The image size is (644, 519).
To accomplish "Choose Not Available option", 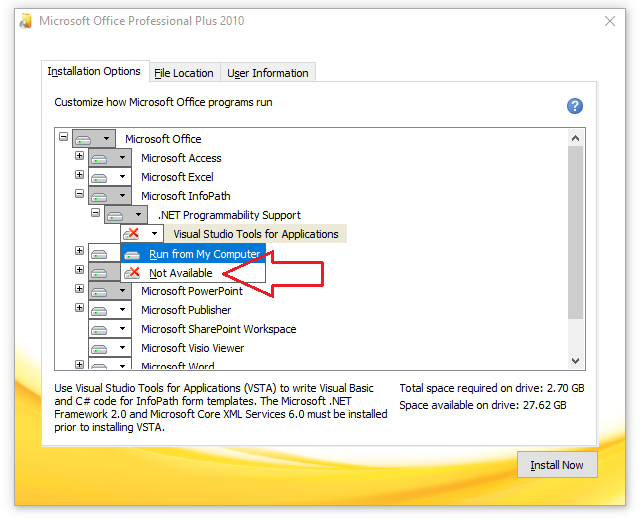I will coord(193,273).
